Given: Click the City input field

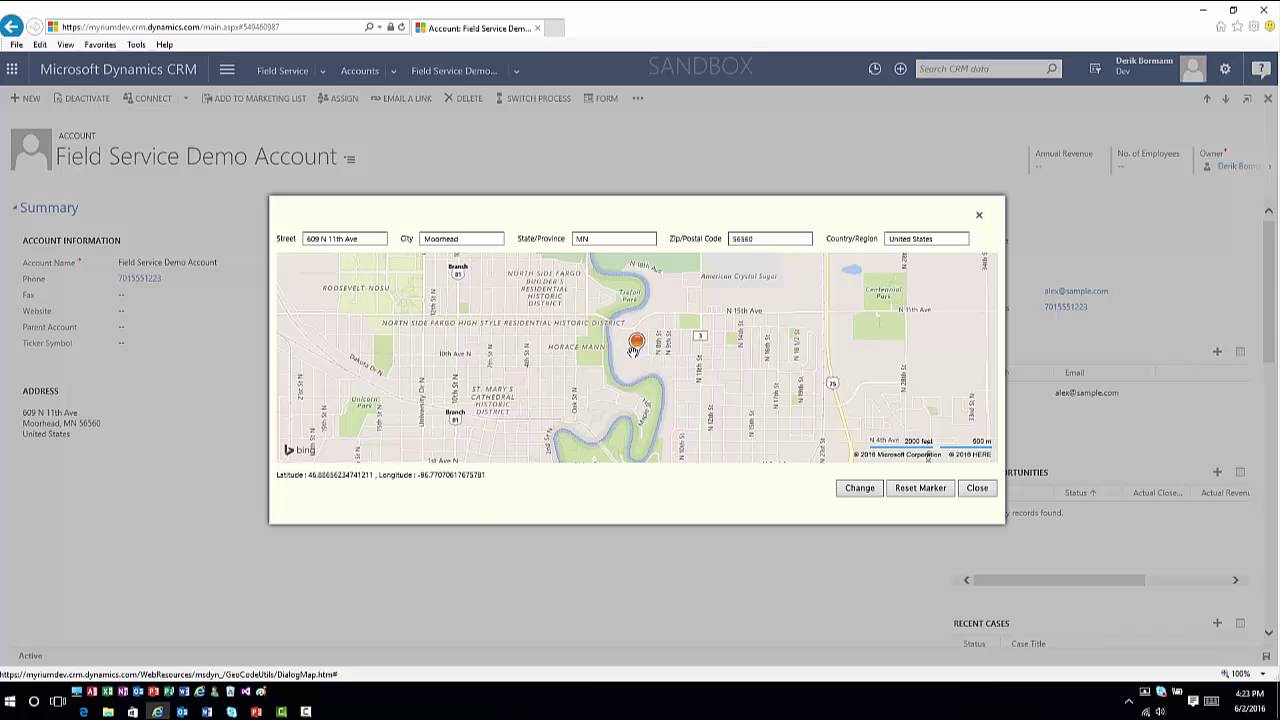Looking at the screenshot, I should tap(461, 239).
